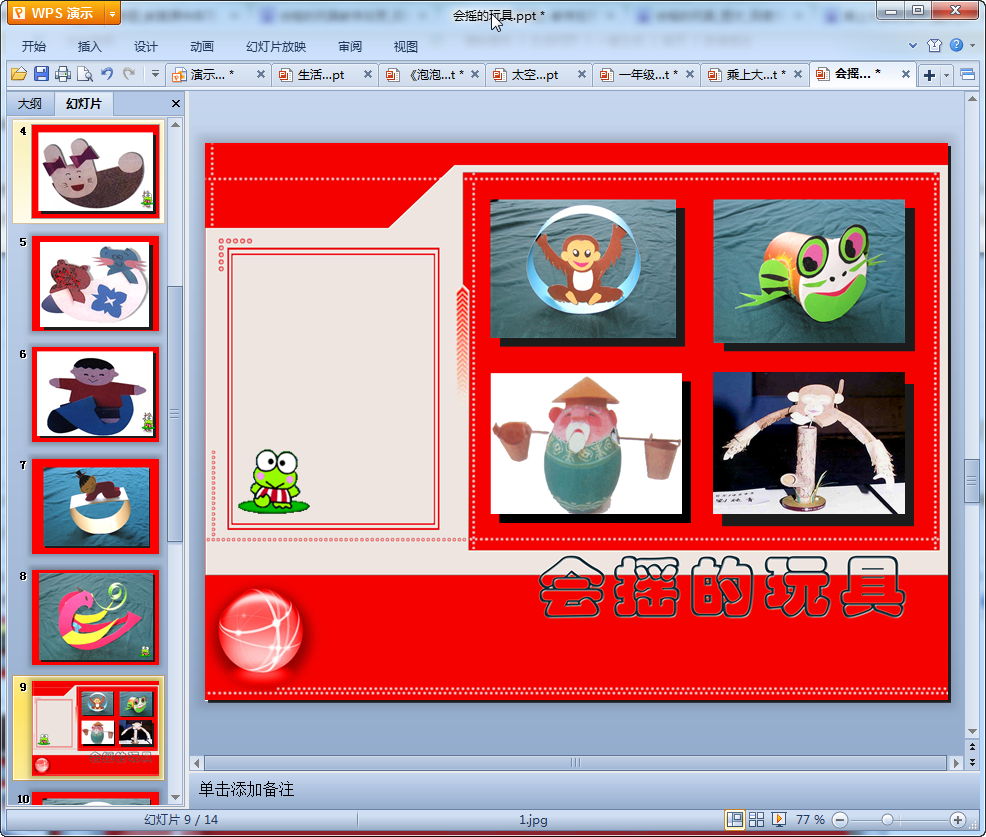Open the 审阅 ribbon tab

(350, 47)
